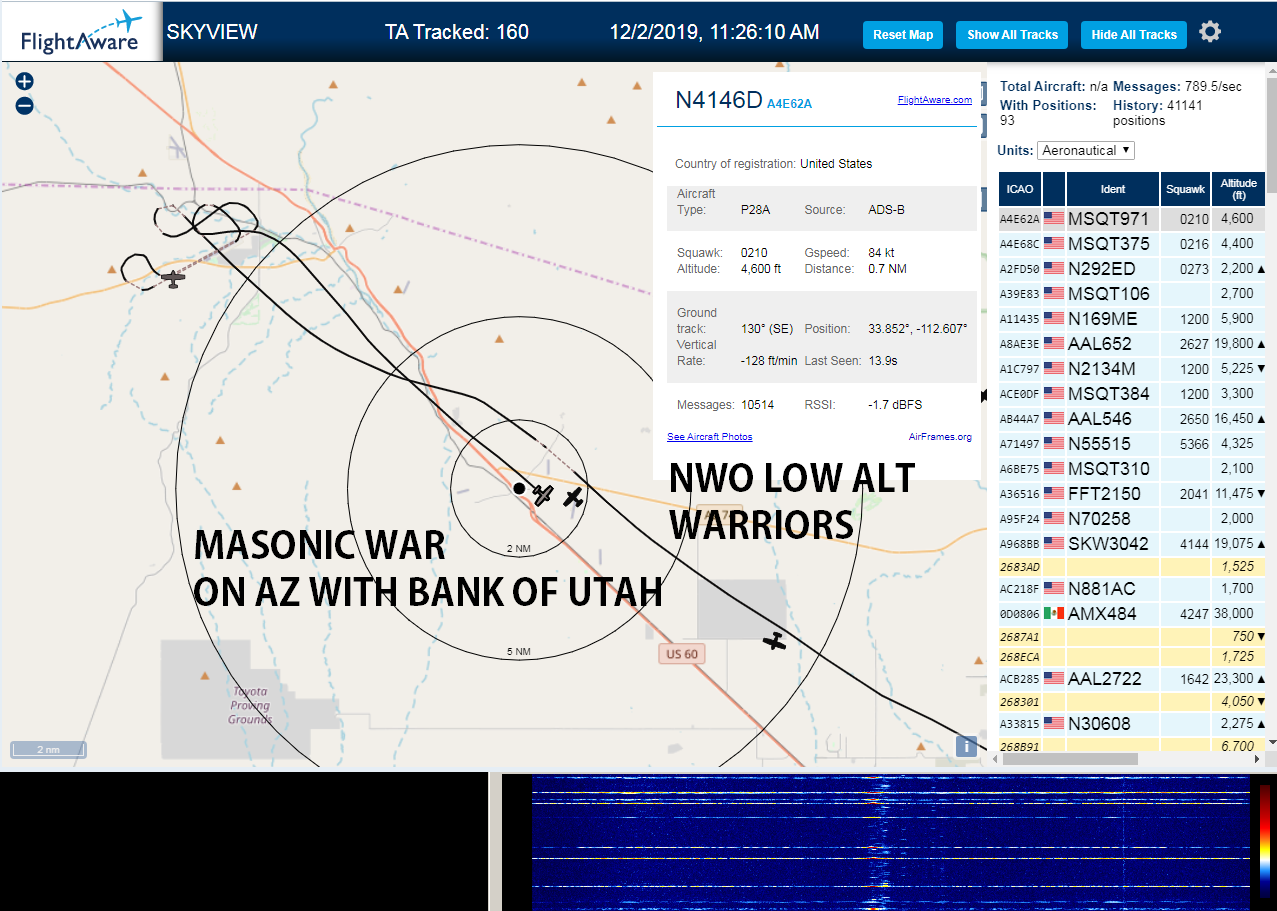Click the US flag in AAL652 row
This screenshot has width=1277, height=911.
[x=1054, y=343]
